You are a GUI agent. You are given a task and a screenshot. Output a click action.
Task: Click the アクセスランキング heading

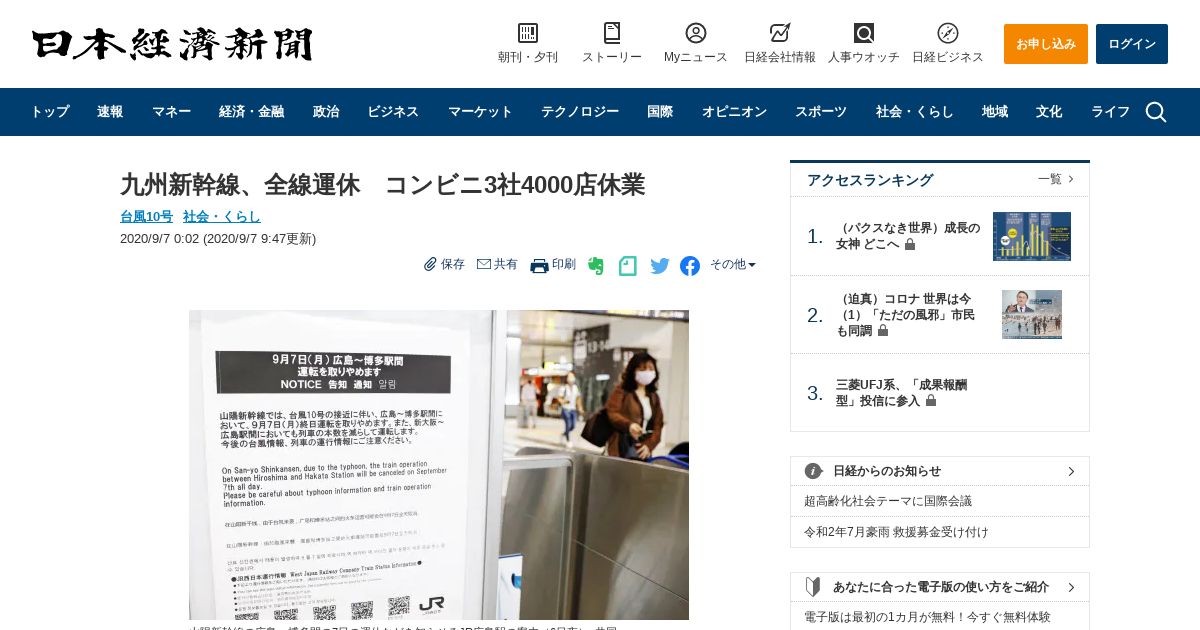[870, 180]
